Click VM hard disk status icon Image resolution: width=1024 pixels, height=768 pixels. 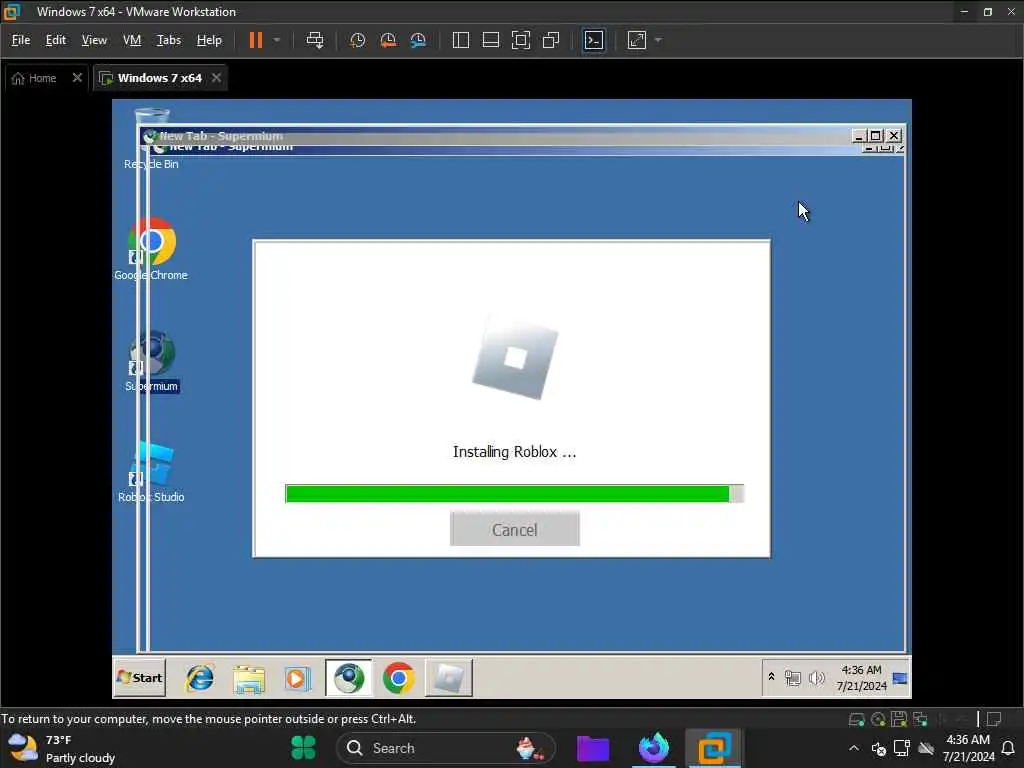857,720
